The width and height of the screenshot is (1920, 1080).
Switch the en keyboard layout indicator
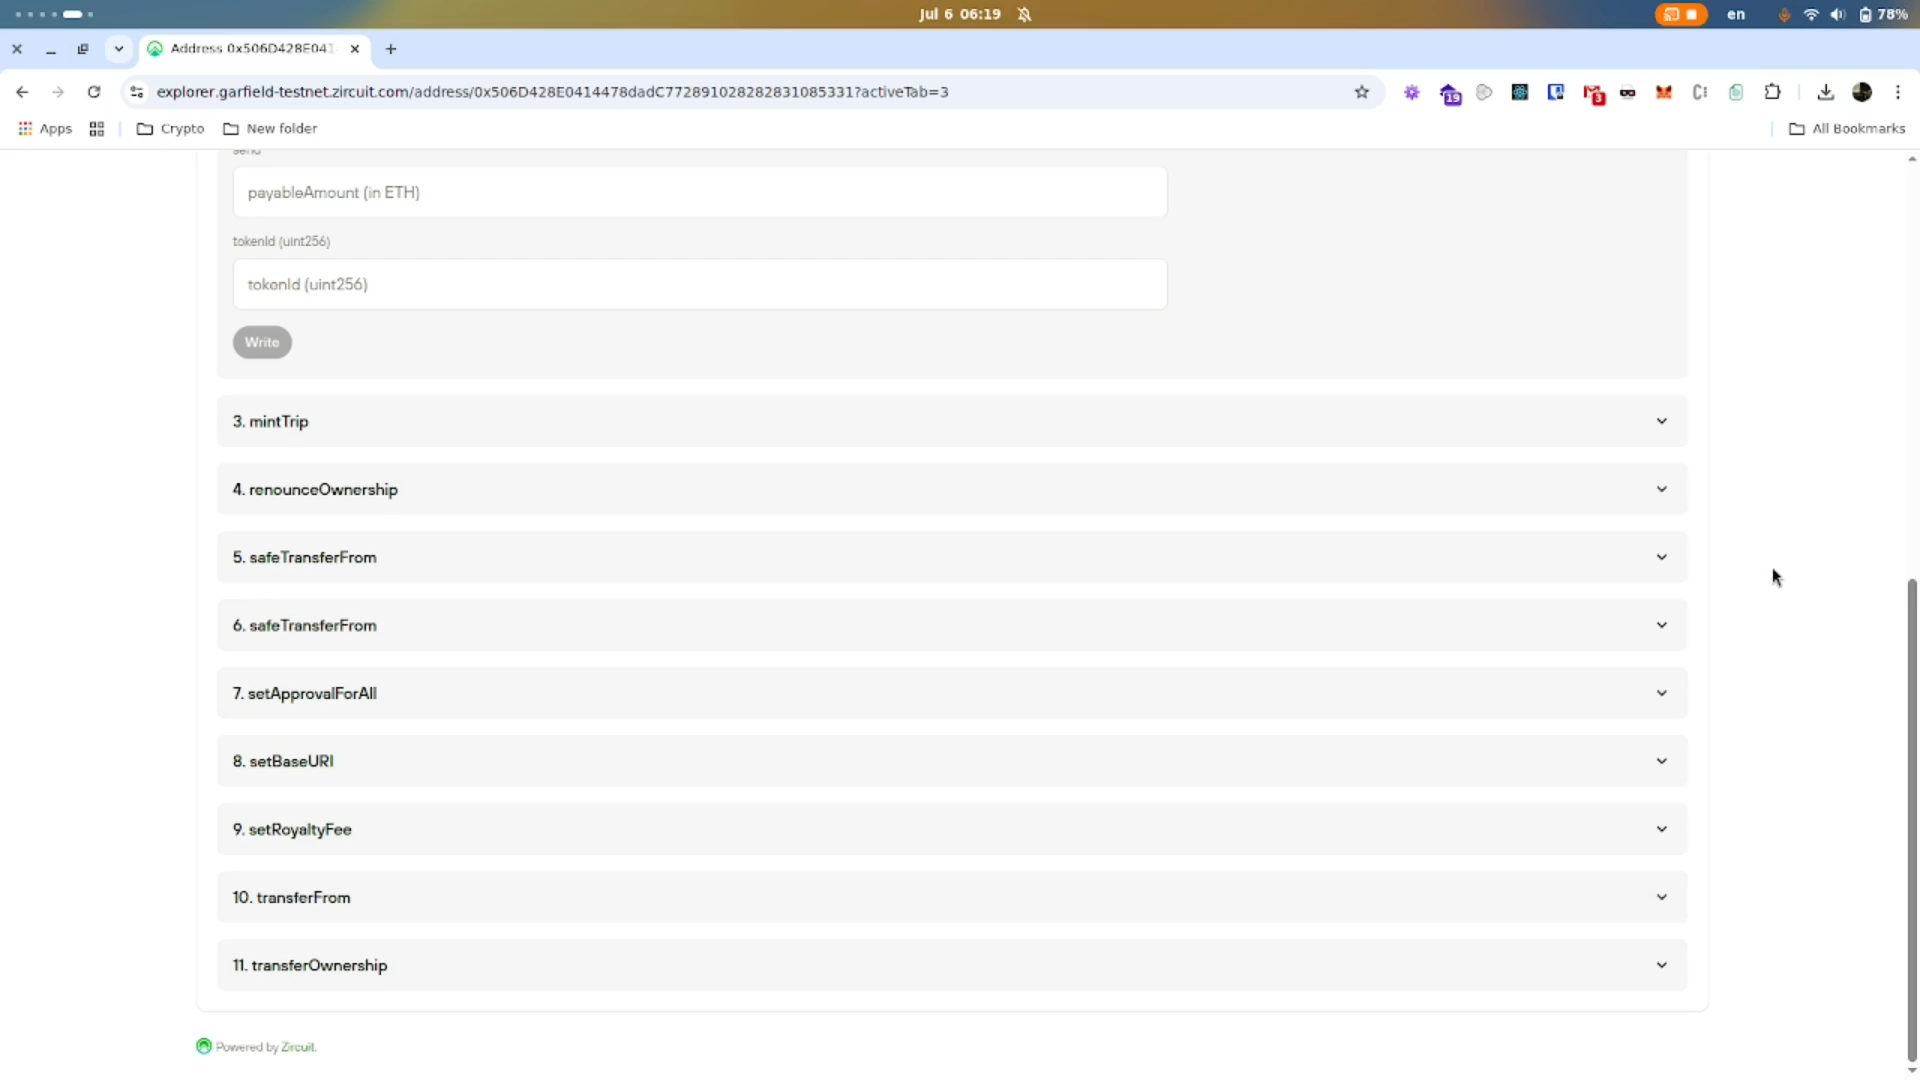(1736, 14)
